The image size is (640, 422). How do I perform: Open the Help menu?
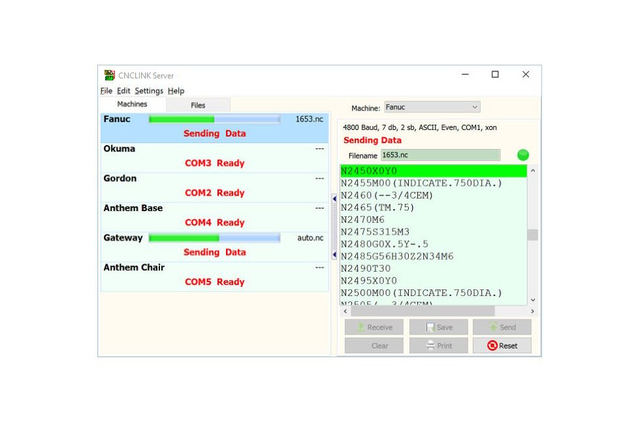tap(176, 91)
